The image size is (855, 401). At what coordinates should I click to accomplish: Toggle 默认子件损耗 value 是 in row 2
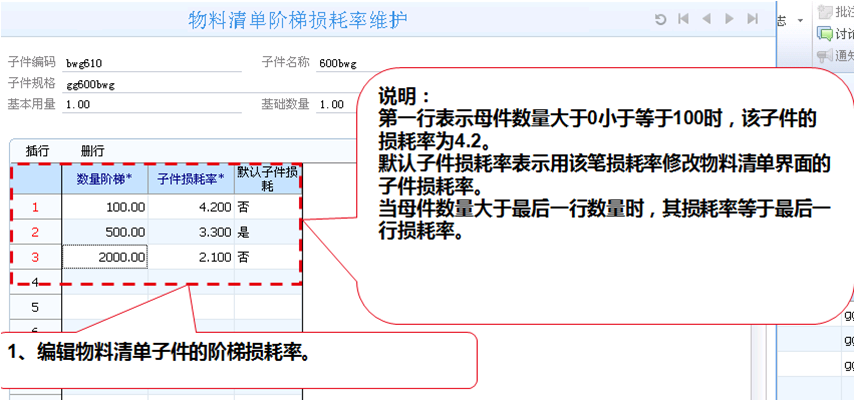(267, 232)
